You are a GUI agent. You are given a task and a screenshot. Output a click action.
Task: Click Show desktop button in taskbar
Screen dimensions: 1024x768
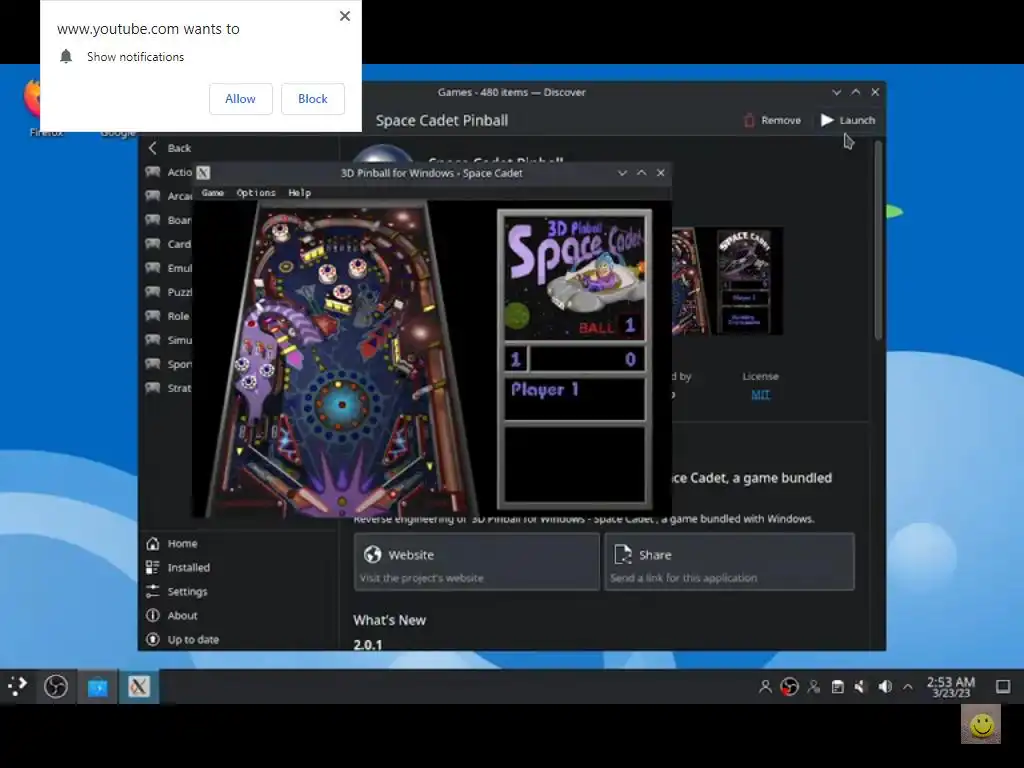coord(1003,686)
